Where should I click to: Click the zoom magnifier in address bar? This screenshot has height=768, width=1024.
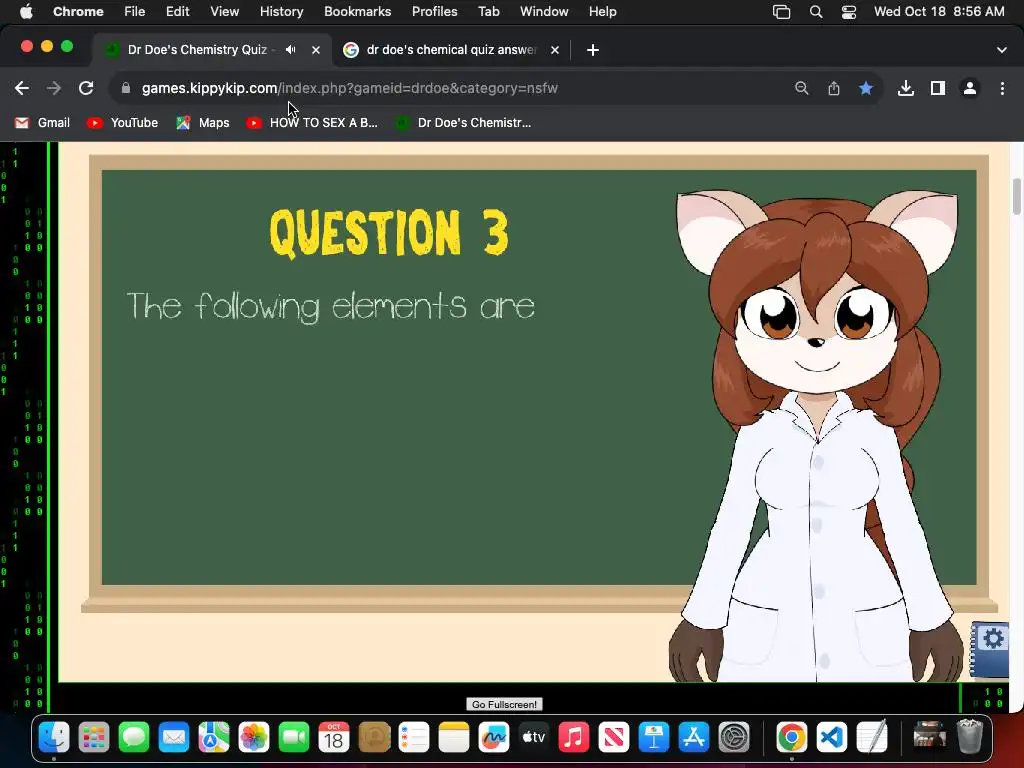(x=801, y=88)
